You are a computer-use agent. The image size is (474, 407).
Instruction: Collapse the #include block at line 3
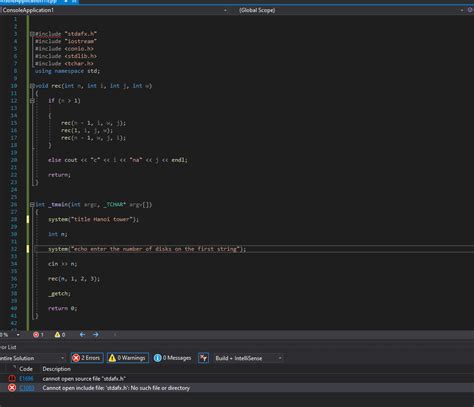coord(32,34)
